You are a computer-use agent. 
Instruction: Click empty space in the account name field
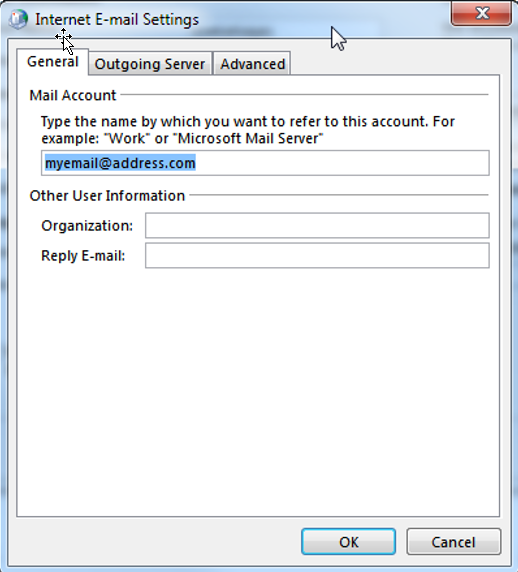(342, 163)
